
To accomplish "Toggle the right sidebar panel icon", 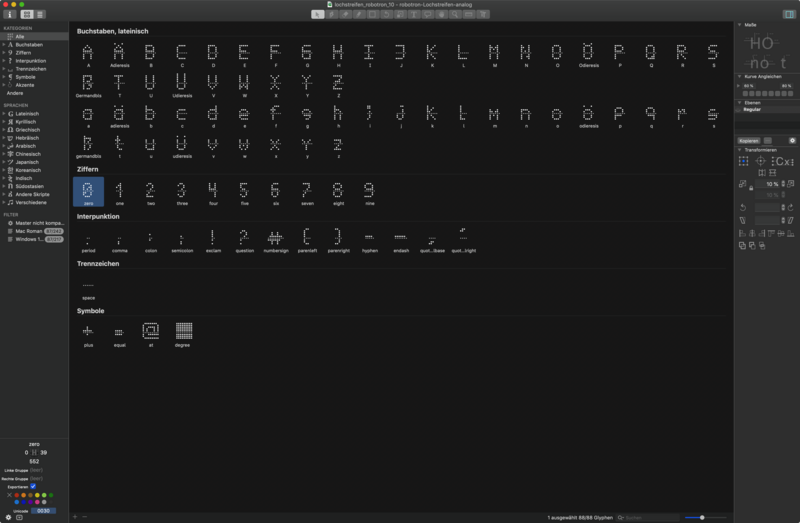I will coord(788,15).
